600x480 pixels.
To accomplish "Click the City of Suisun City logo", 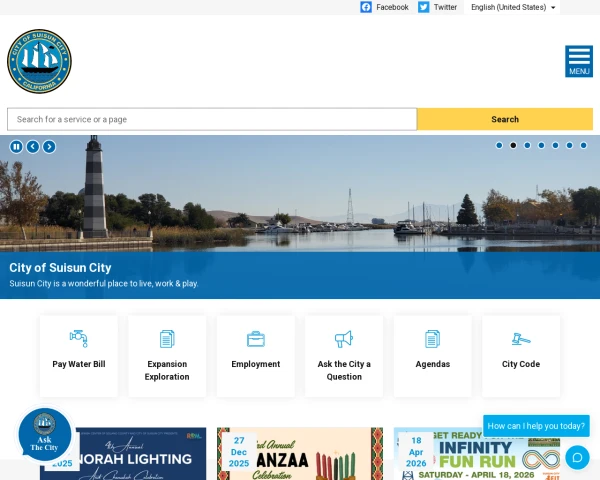I will pyautogui.click(x=39, y=61).
